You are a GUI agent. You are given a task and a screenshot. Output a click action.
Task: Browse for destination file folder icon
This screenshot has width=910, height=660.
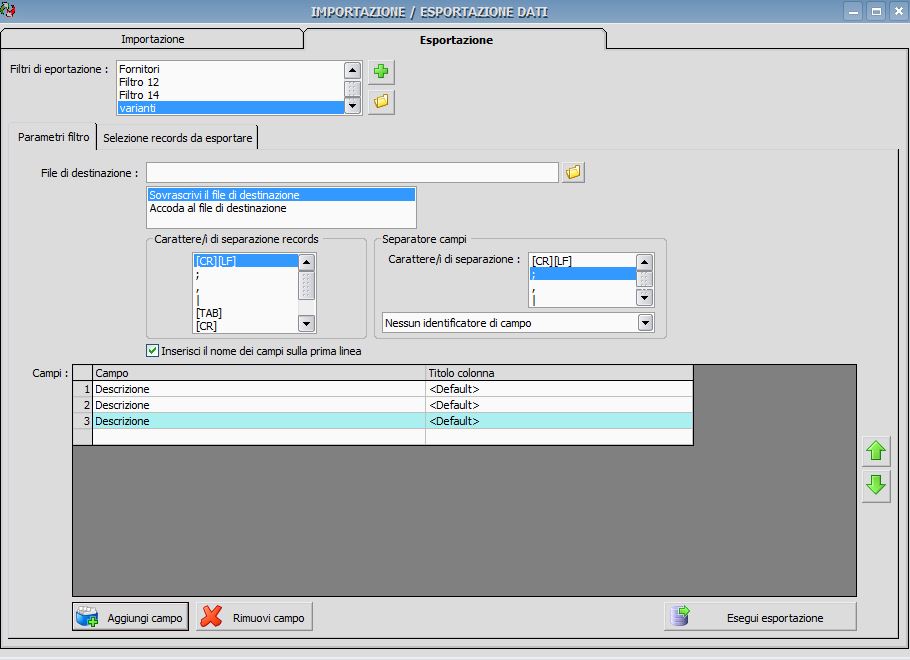[573, 172]
